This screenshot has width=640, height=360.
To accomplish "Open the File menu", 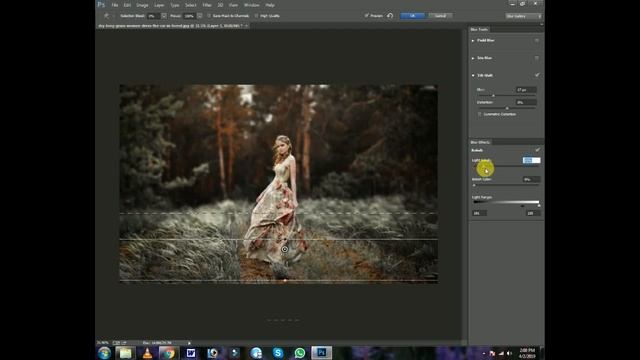I will pyautogui.click(x=115, y=5).
